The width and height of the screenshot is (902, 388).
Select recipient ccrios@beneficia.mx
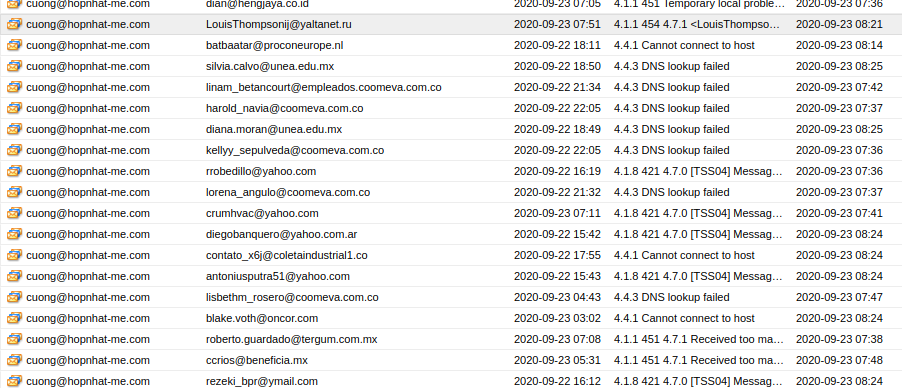(257, 360)
